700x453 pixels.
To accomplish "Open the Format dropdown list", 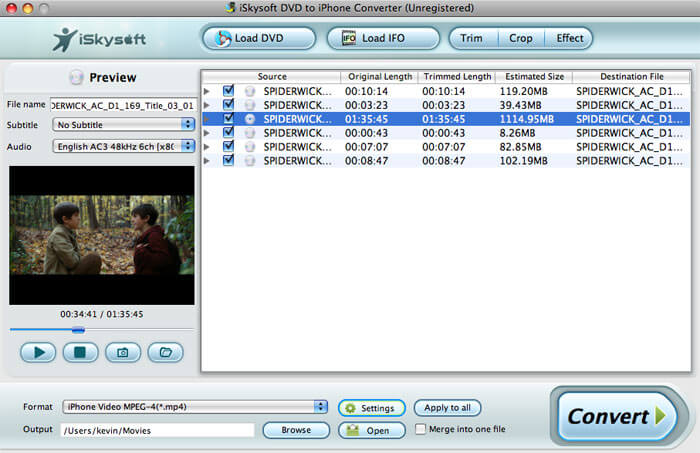I will (195, 407).
